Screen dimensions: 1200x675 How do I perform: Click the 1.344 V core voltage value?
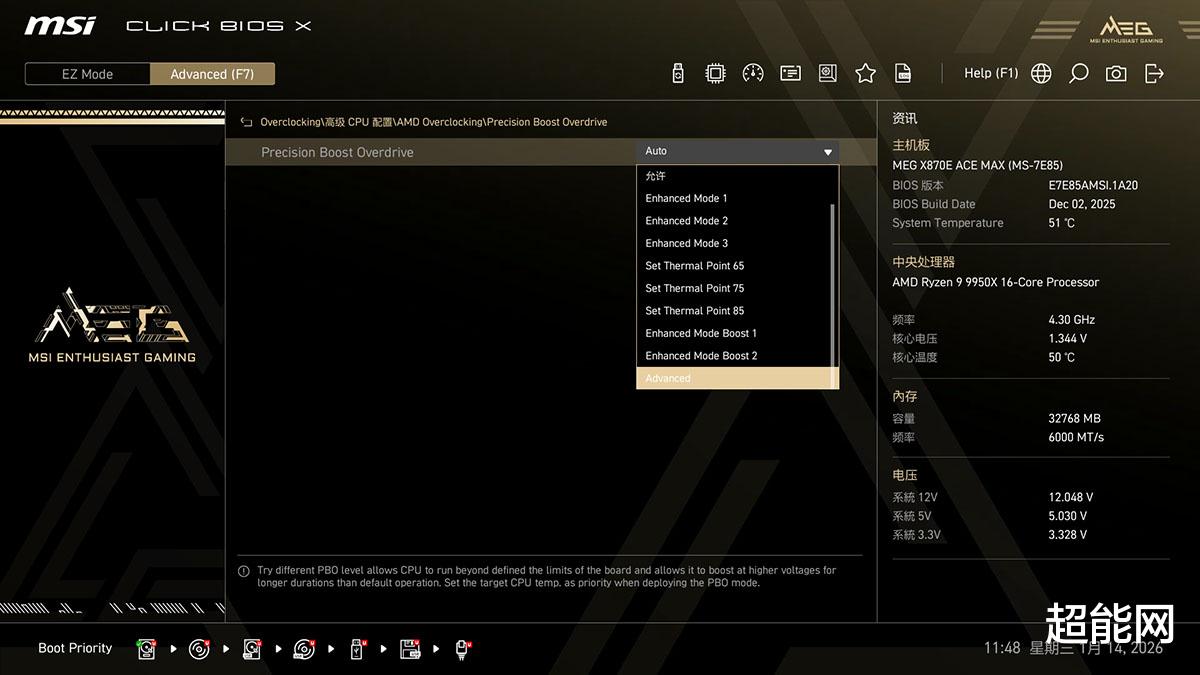click(1068, 339)
